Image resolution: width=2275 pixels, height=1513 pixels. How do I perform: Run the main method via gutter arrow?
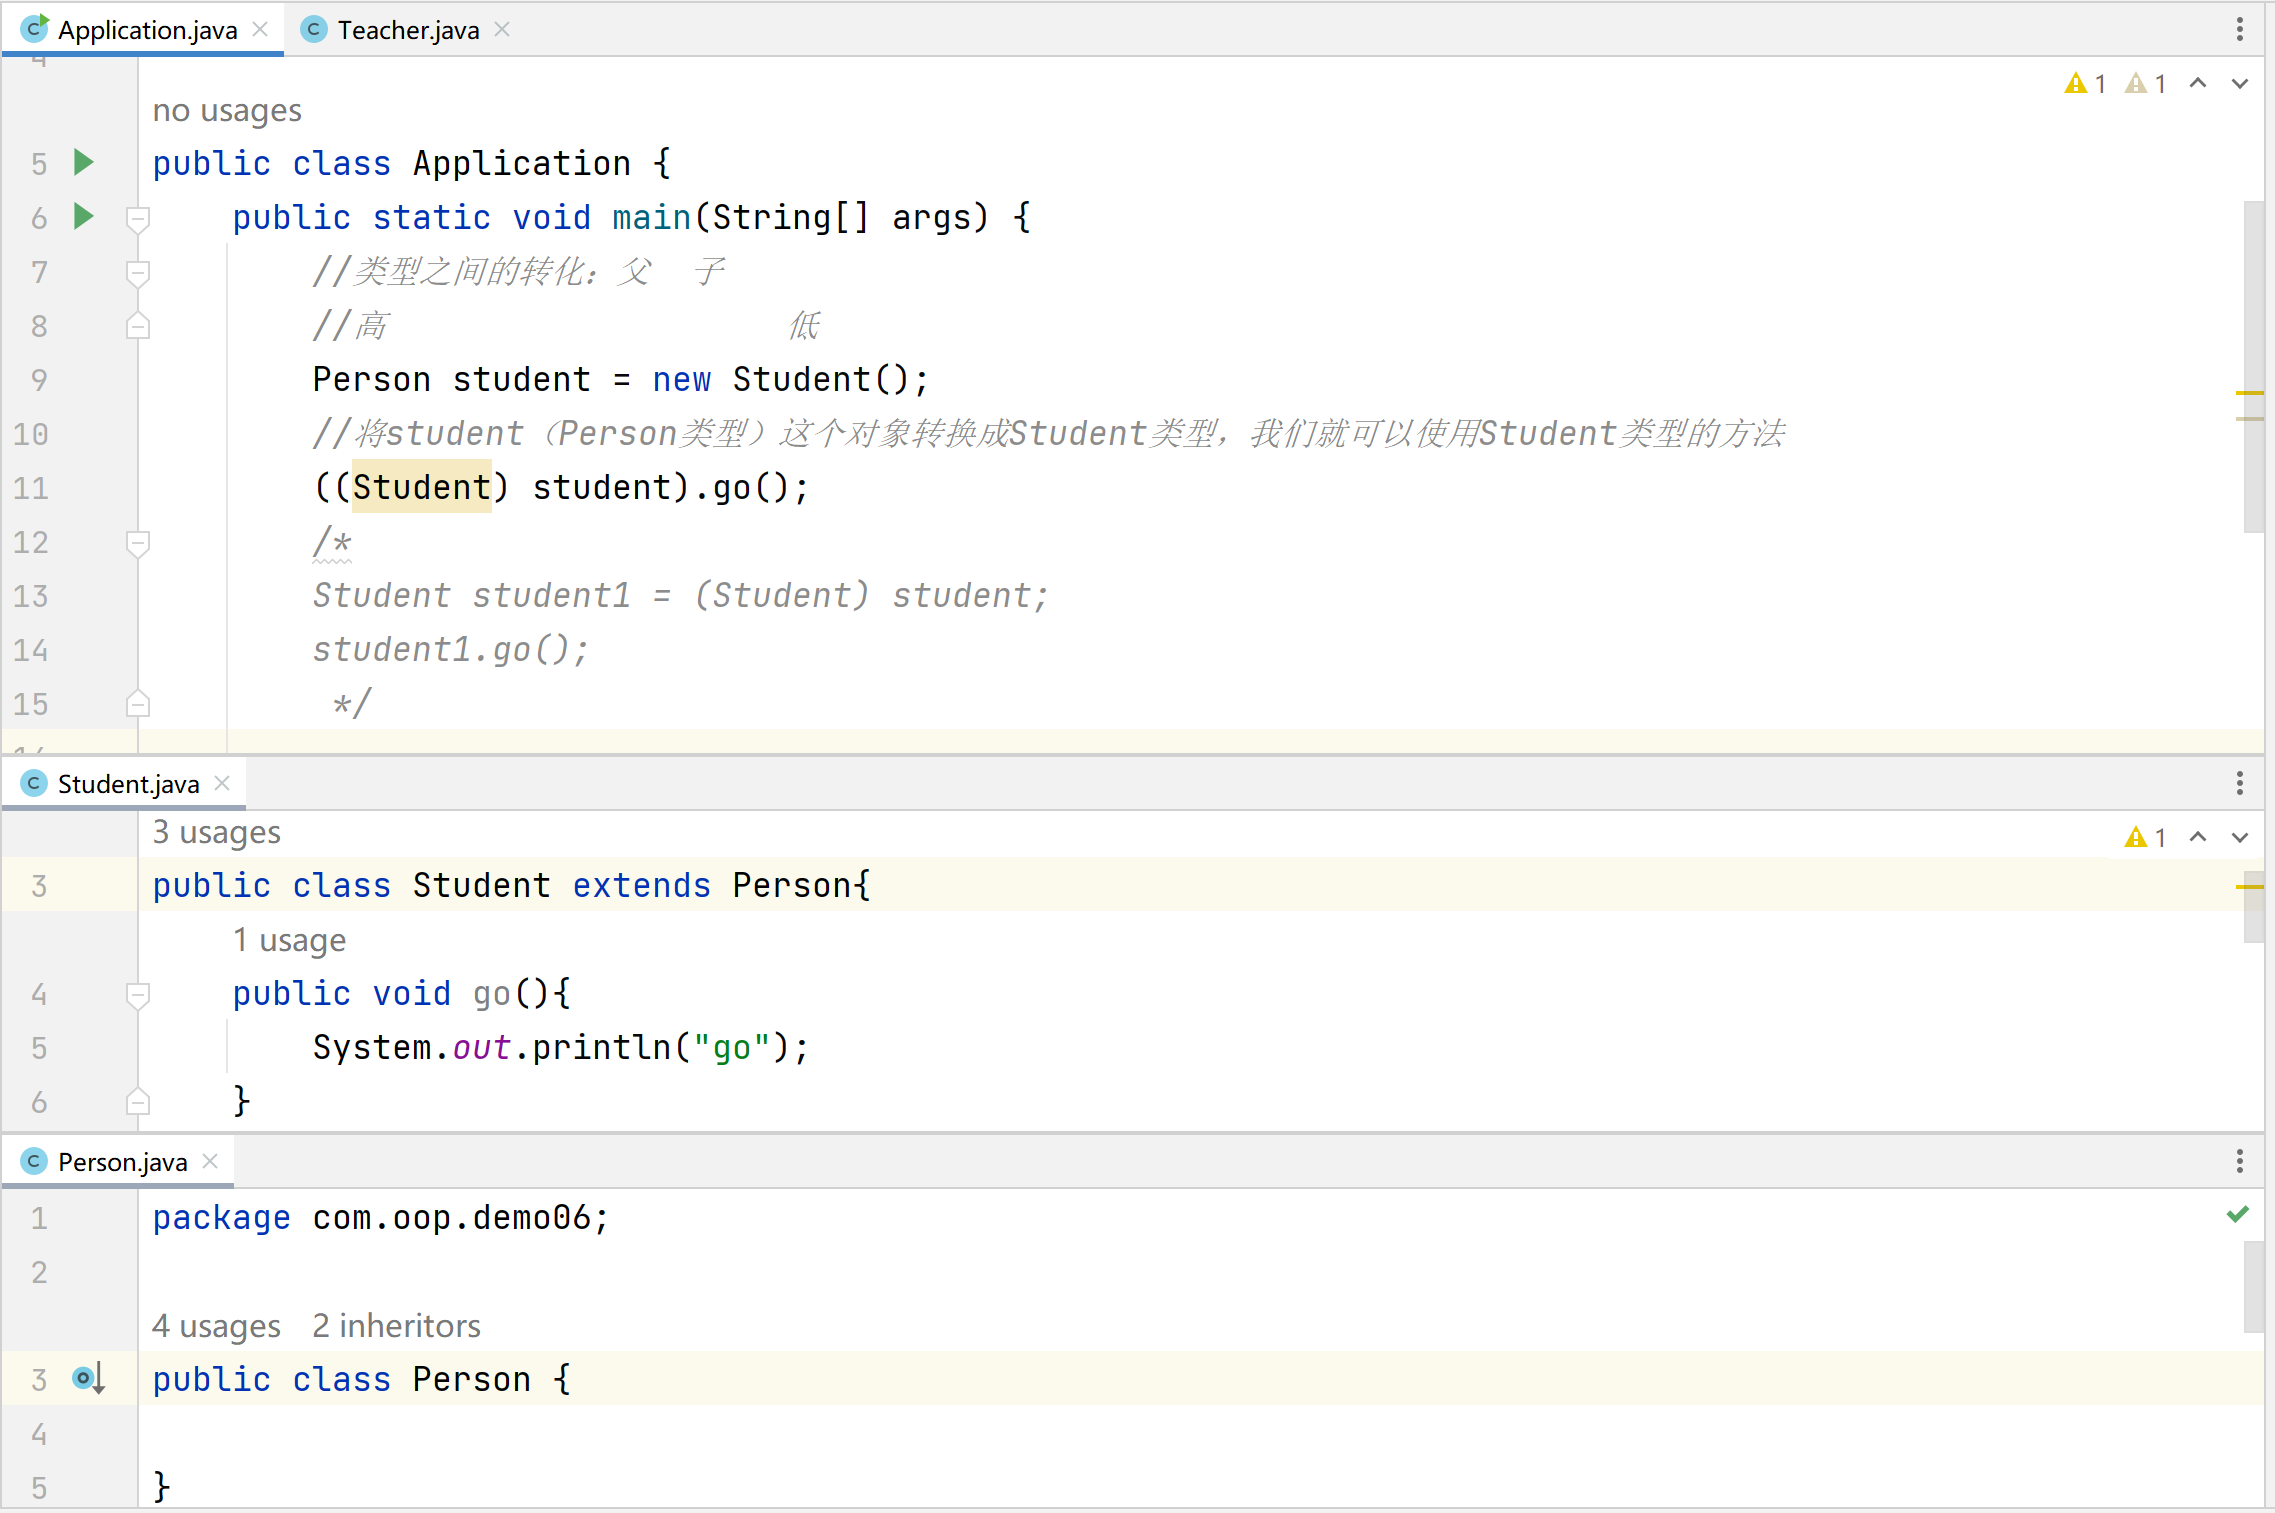[x=84, y=216]
